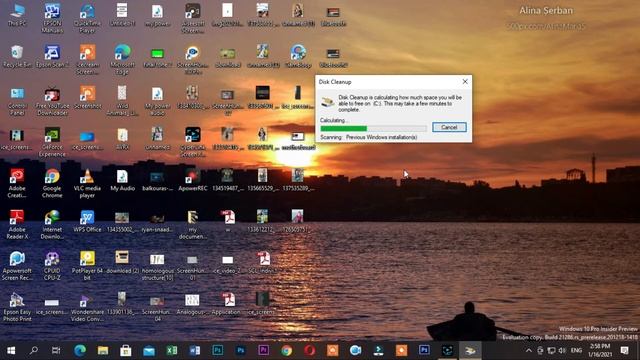
Task: Open File Explorer from the taskbar
Action: pyautogui.click(x=102, y=350)
